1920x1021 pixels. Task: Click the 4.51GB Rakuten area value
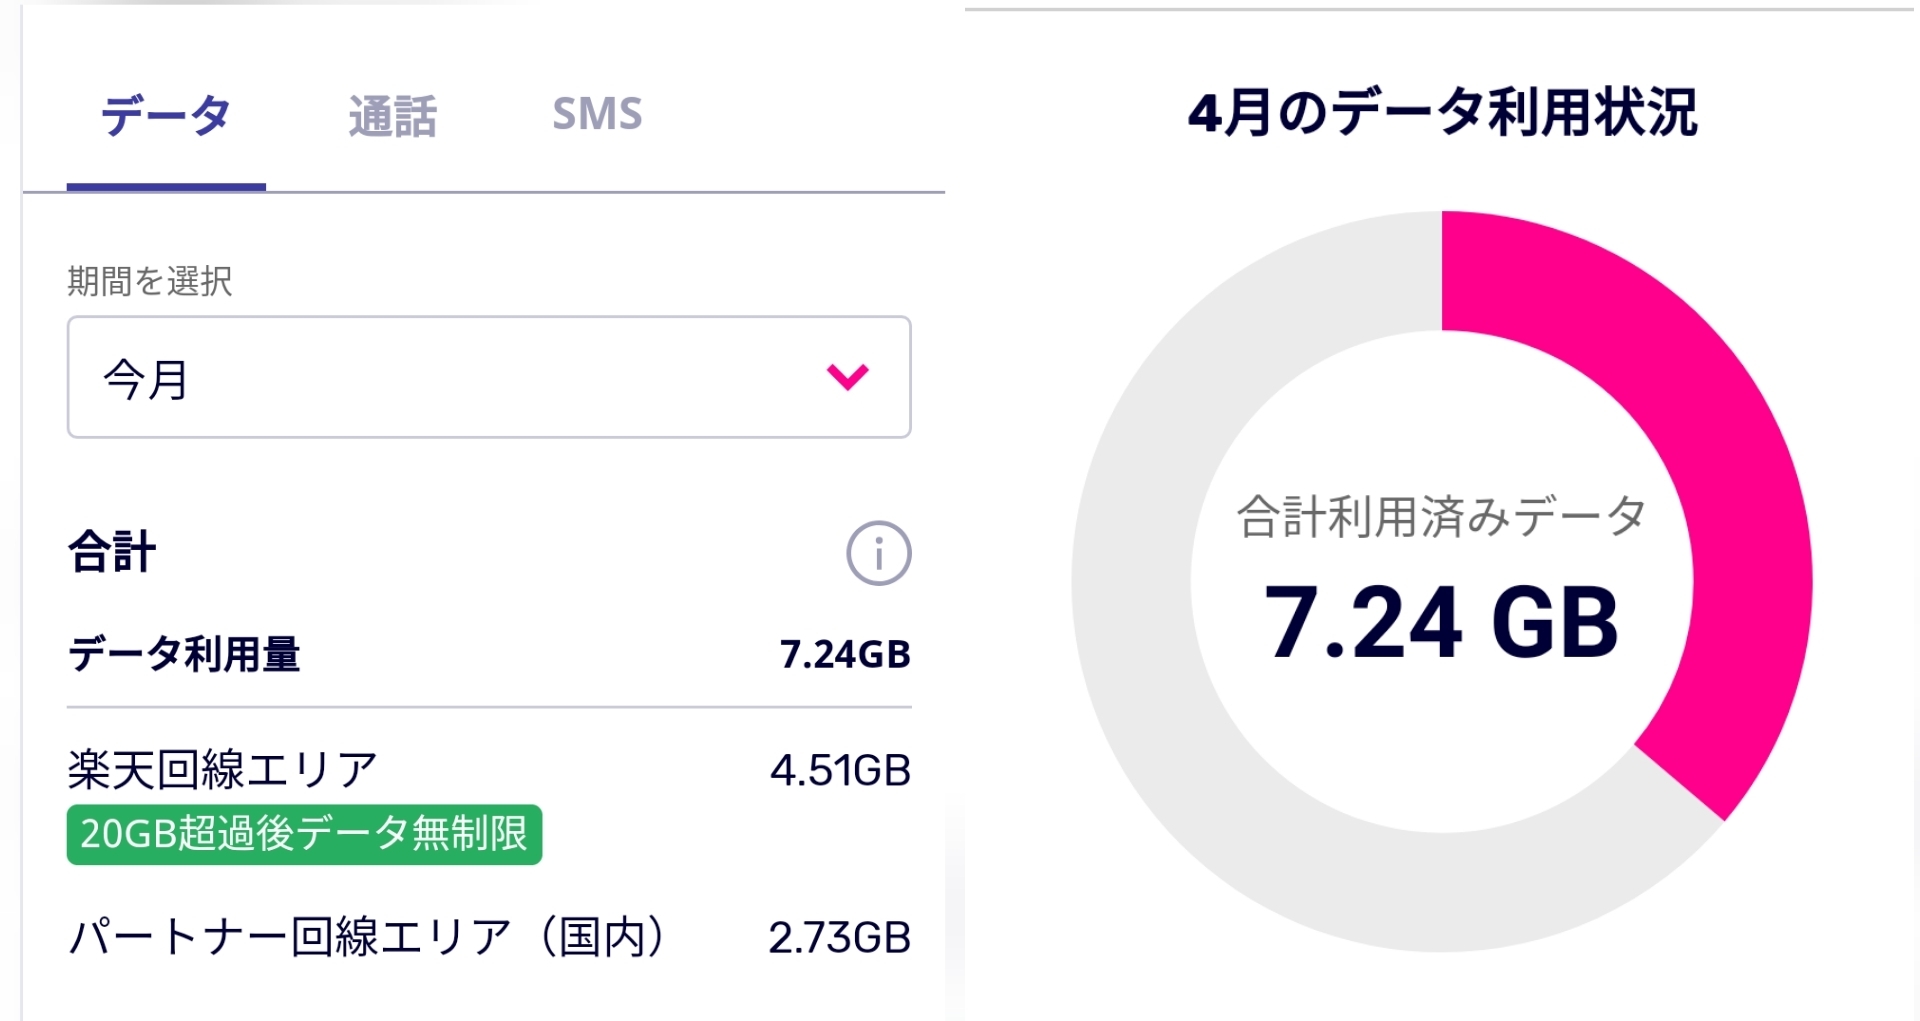pos(840,770)
